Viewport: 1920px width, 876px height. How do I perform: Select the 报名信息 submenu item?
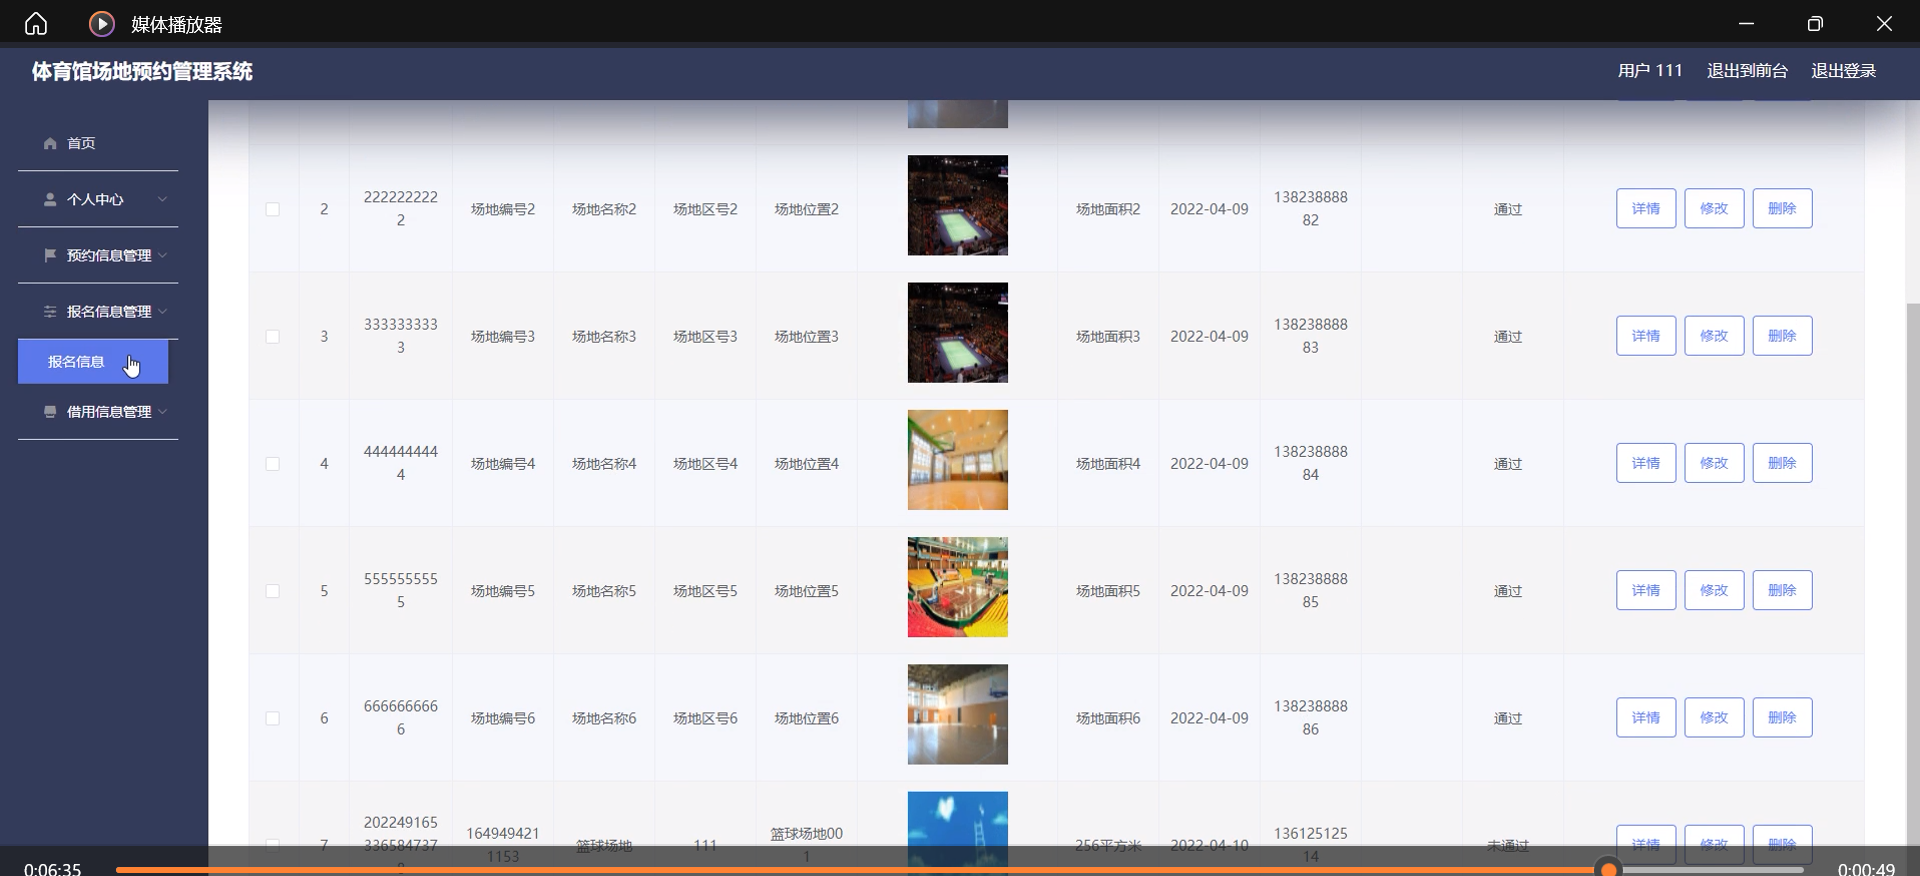tap(93, 361)
